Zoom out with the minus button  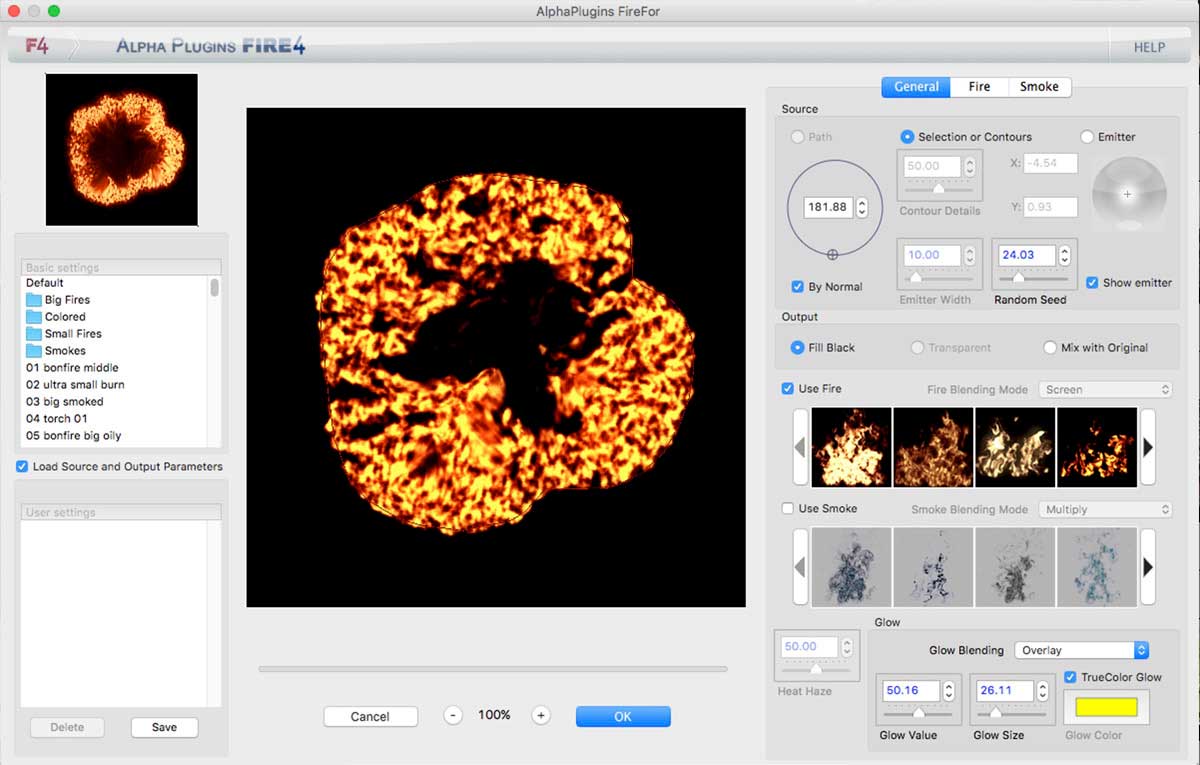pyautogui.click(x=453, y=715)
